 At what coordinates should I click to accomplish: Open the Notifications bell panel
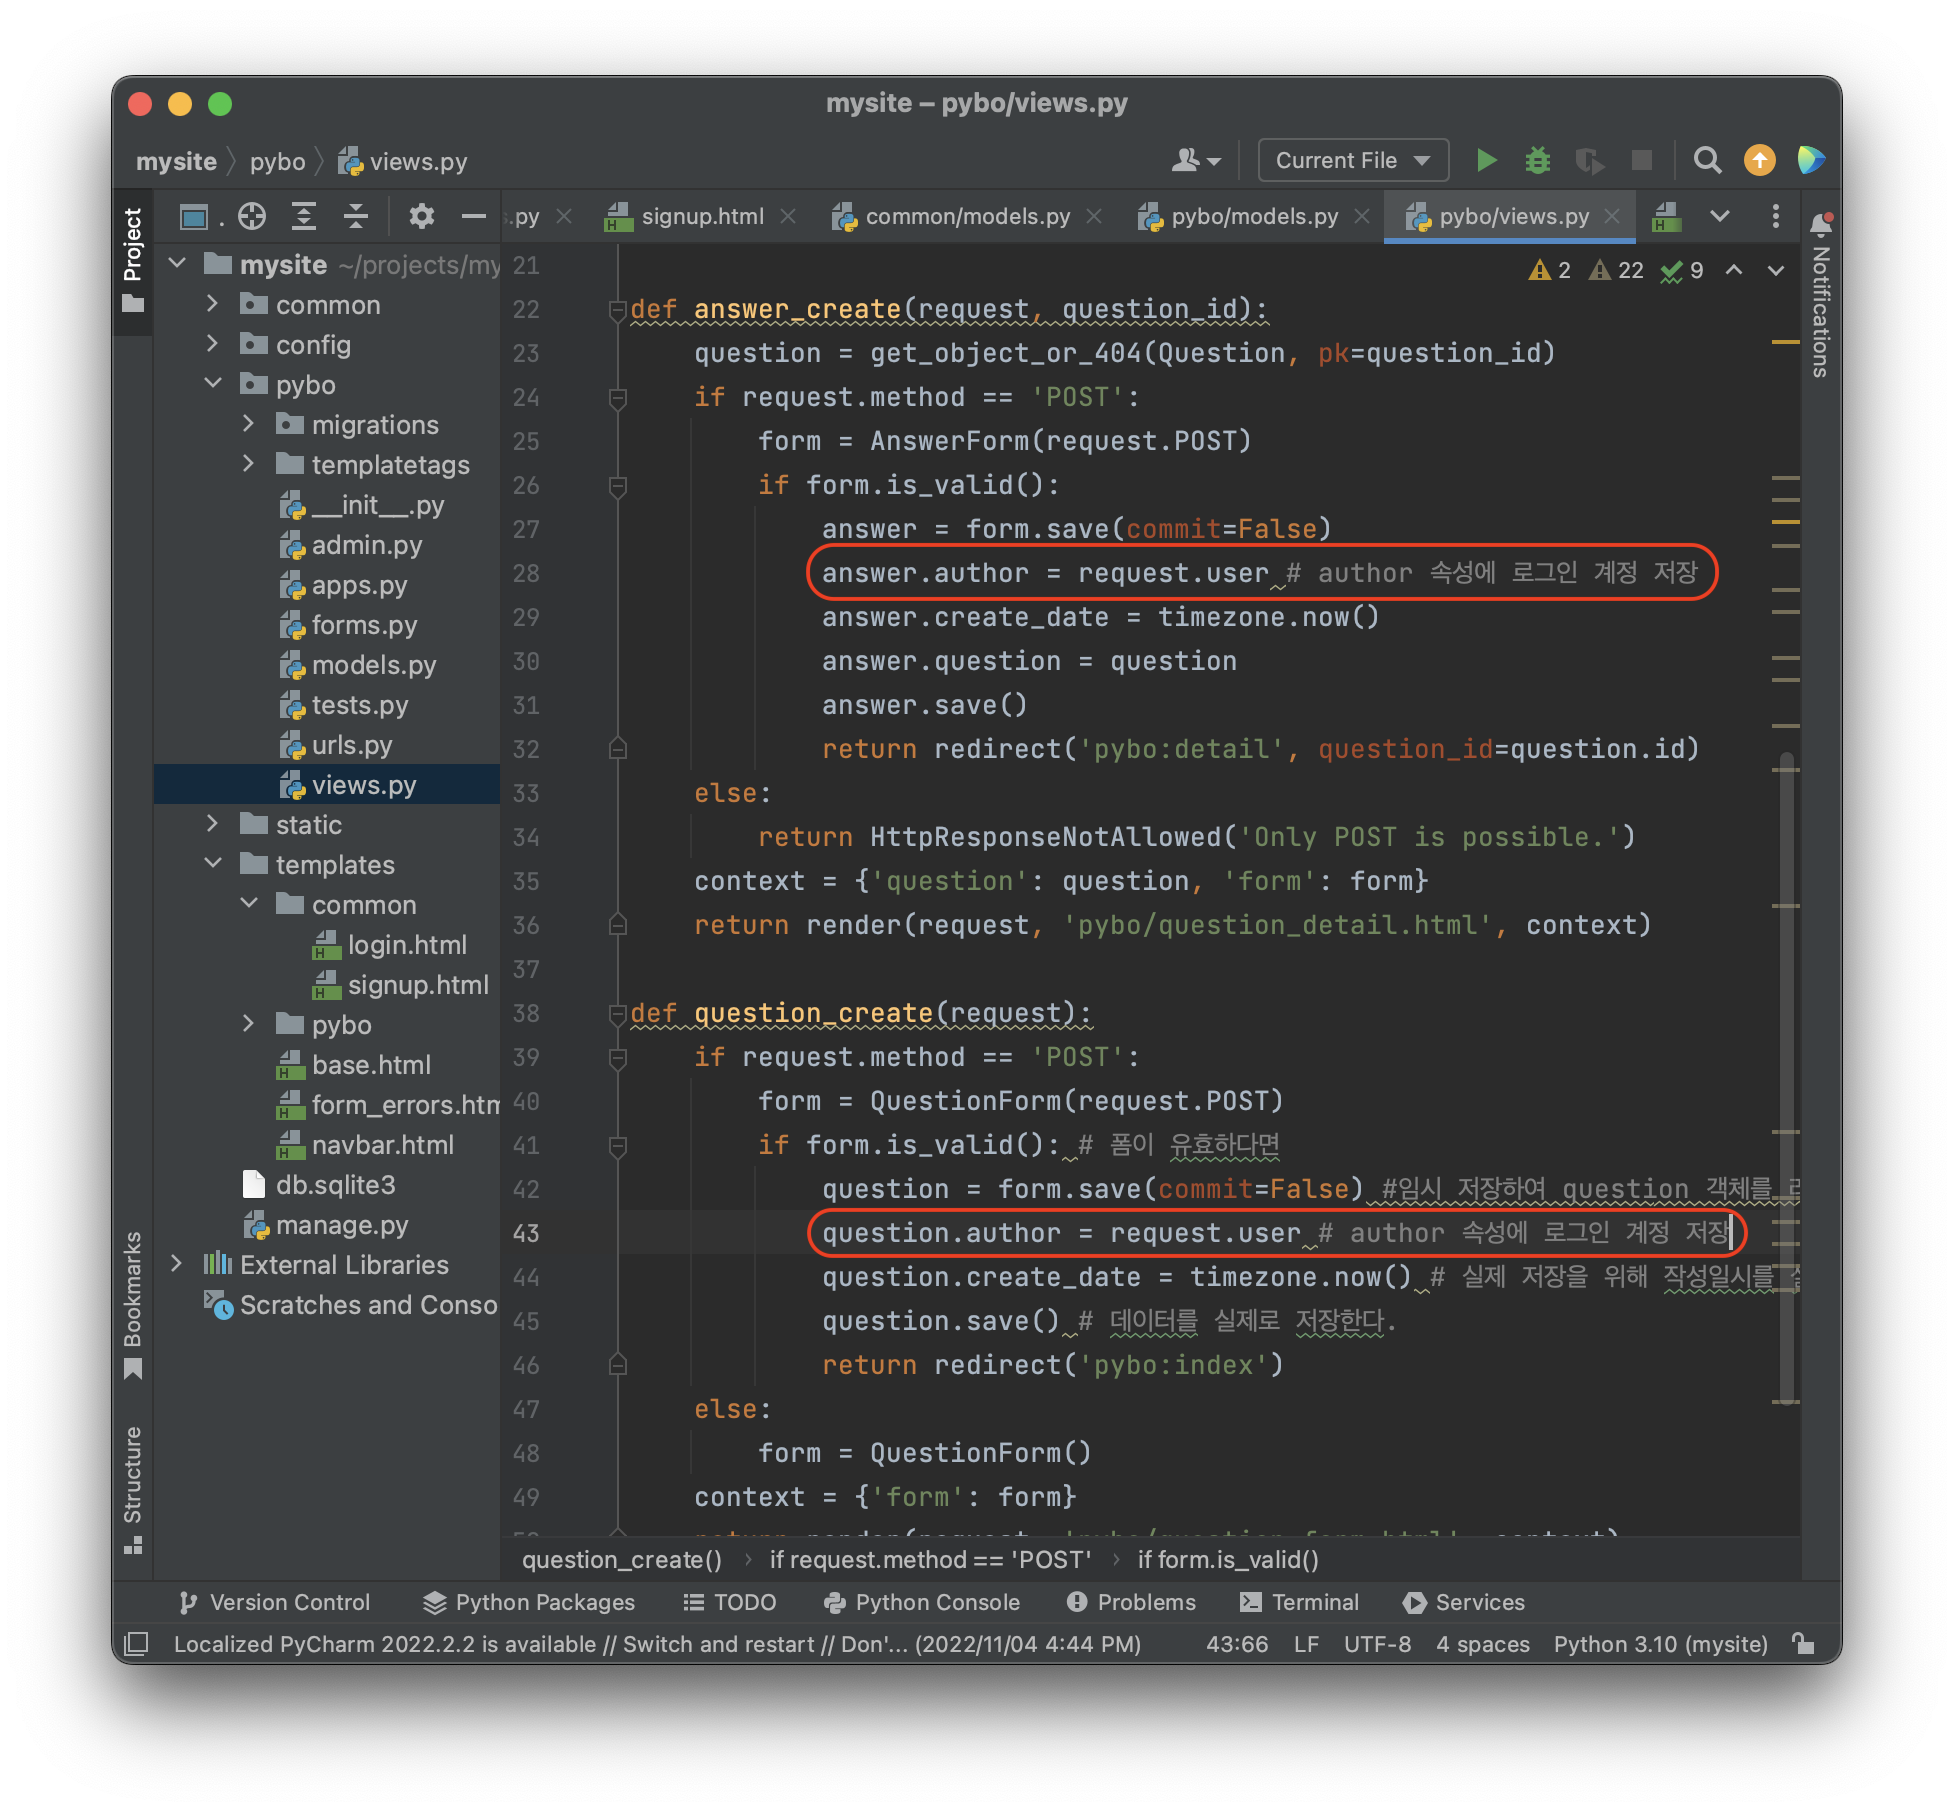pyautogui.click(x=1821, y=226)
